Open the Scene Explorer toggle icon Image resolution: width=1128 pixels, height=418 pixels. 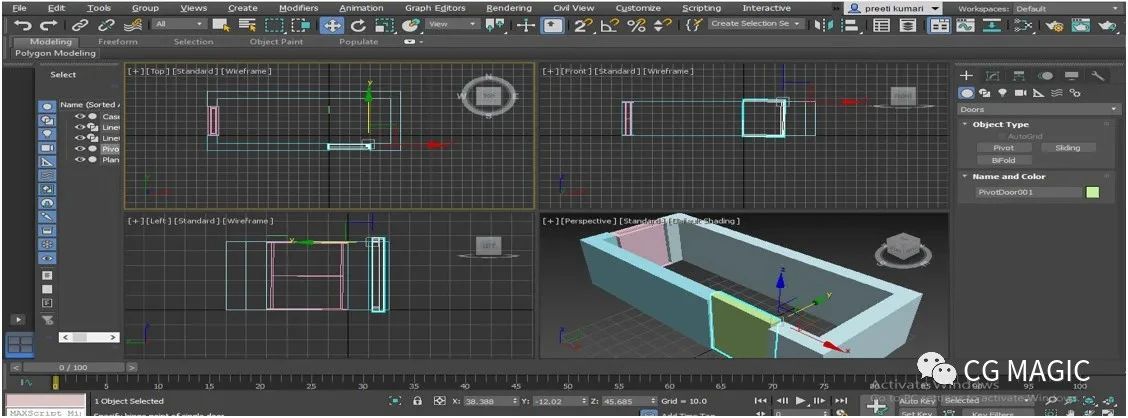click(882, 25)
